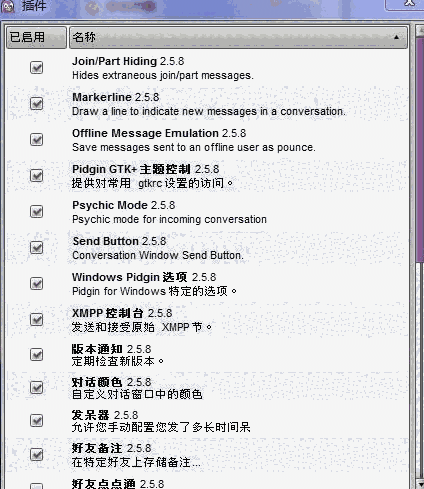Select the Markerline 2.5.8 row

point(207,104)
